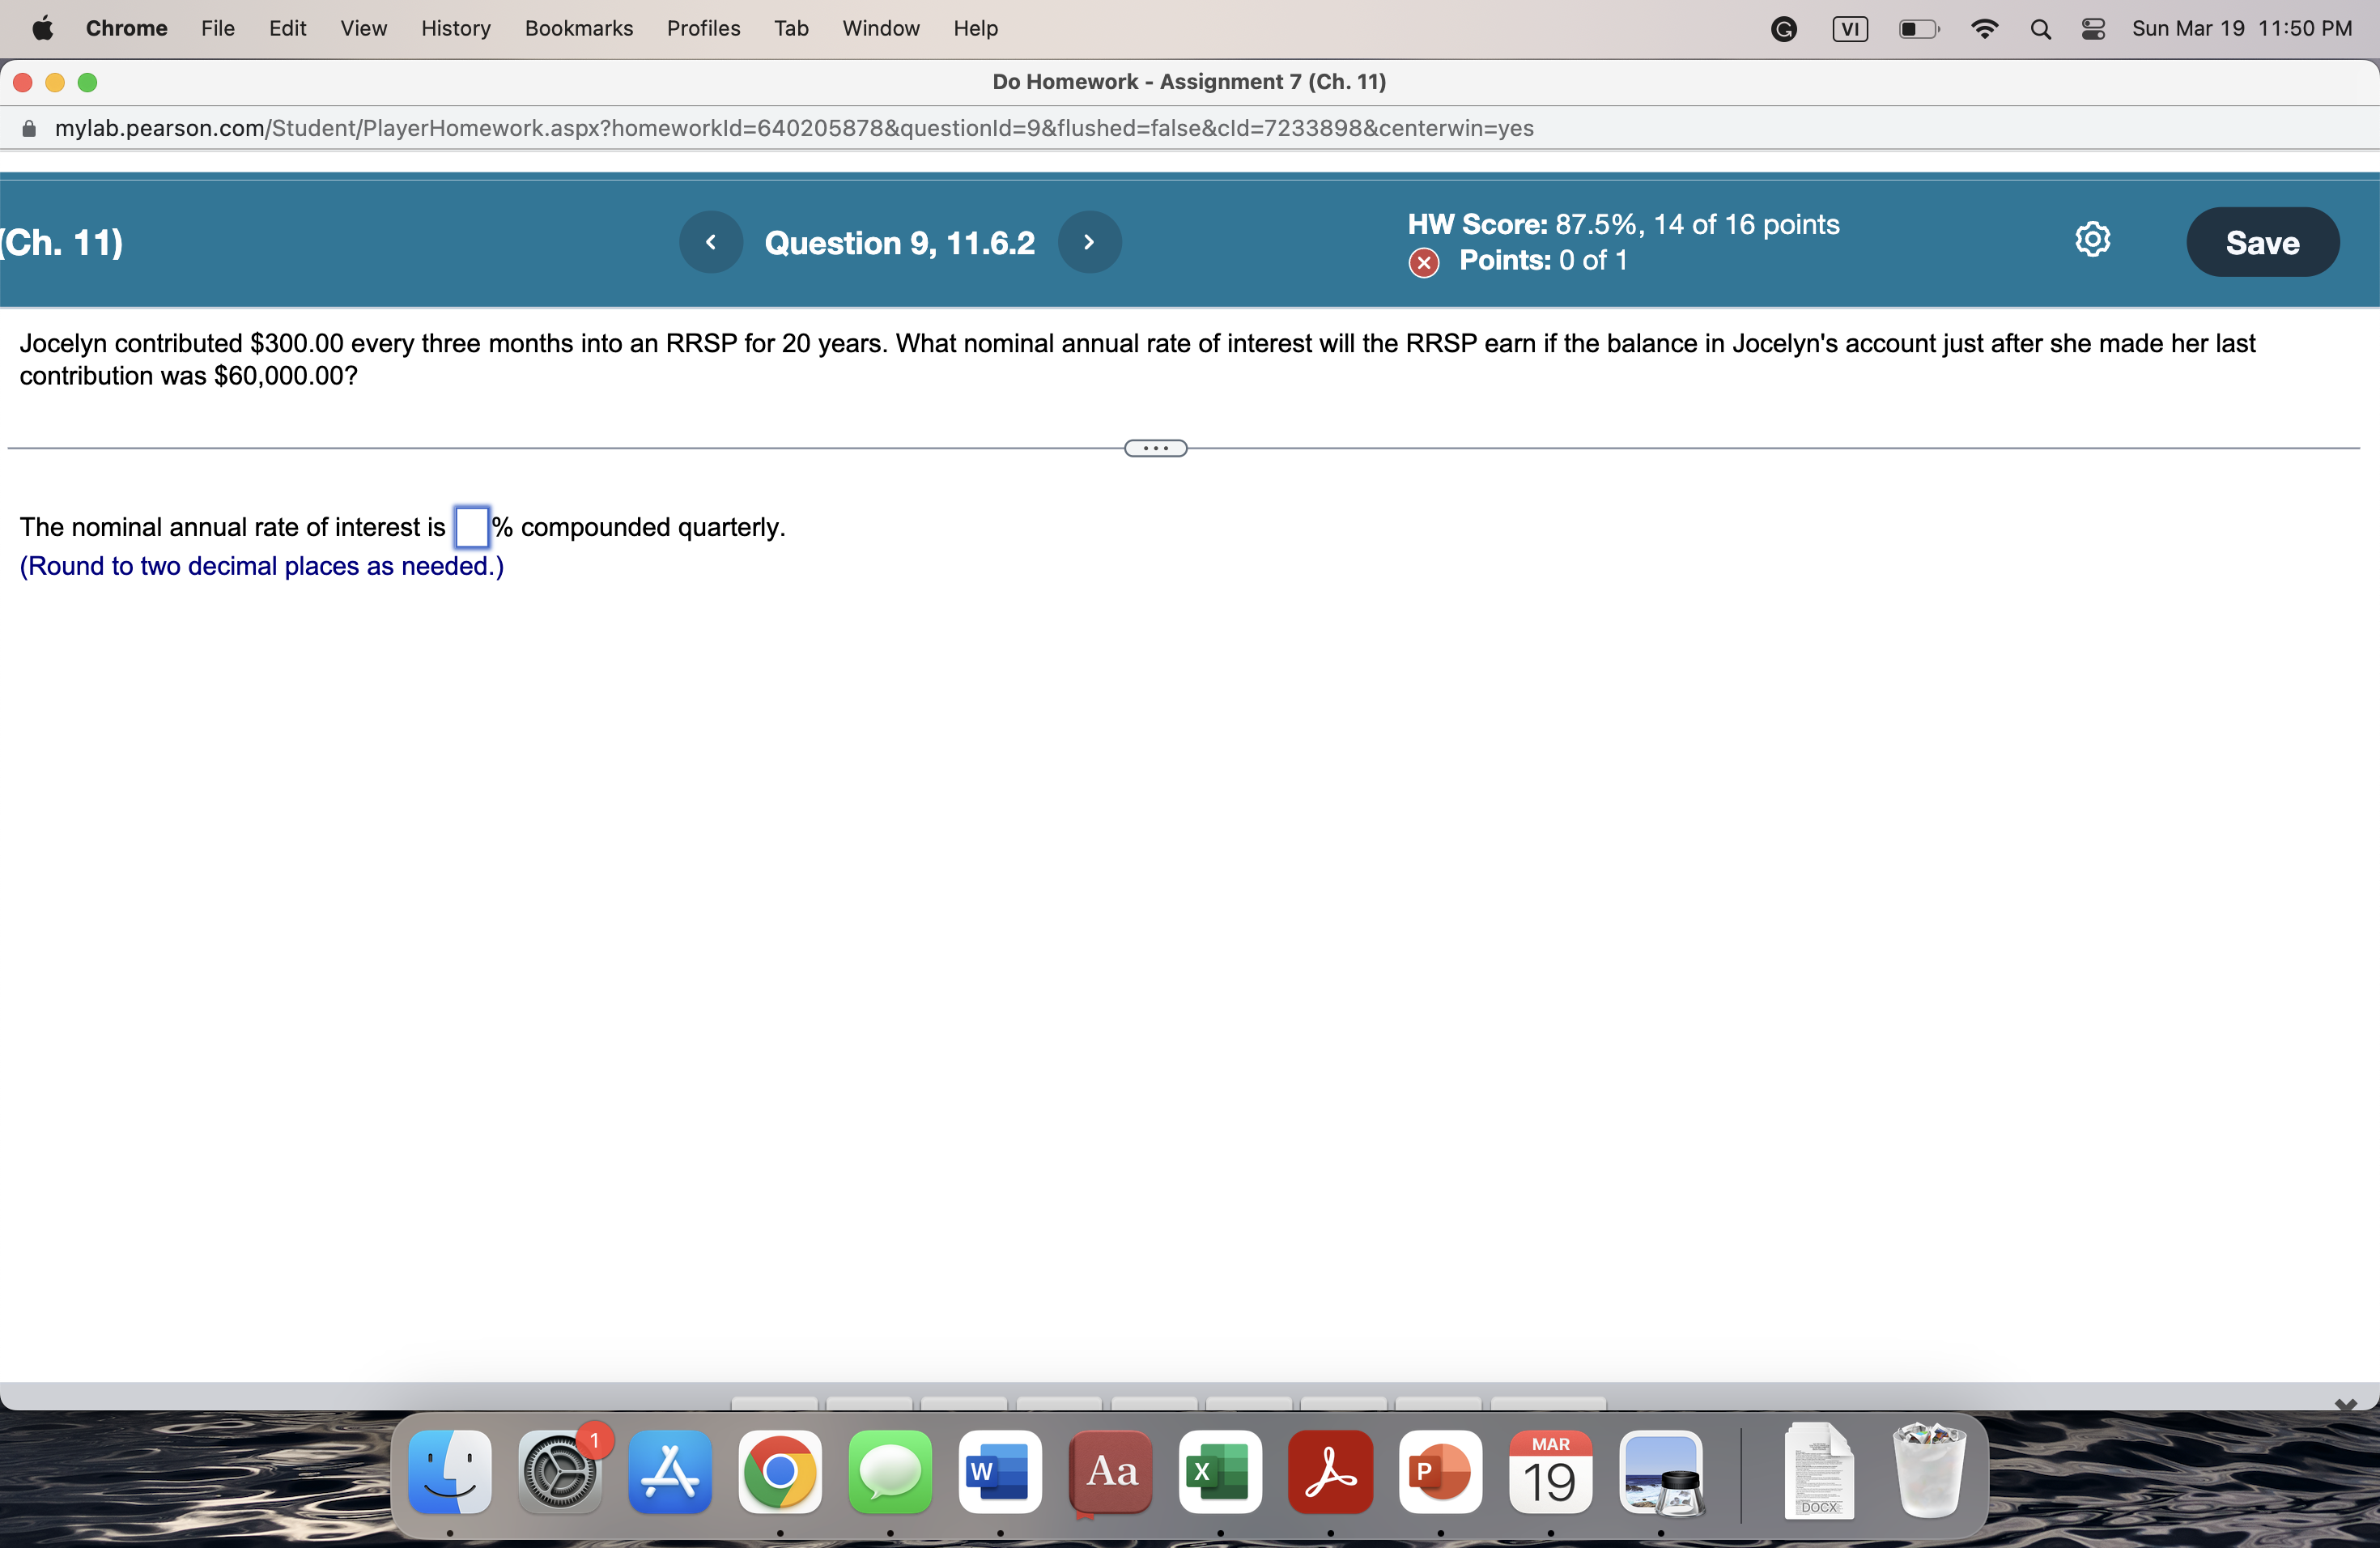Click the Save button
2380x1548 pixels.
tap(2262, 242)
